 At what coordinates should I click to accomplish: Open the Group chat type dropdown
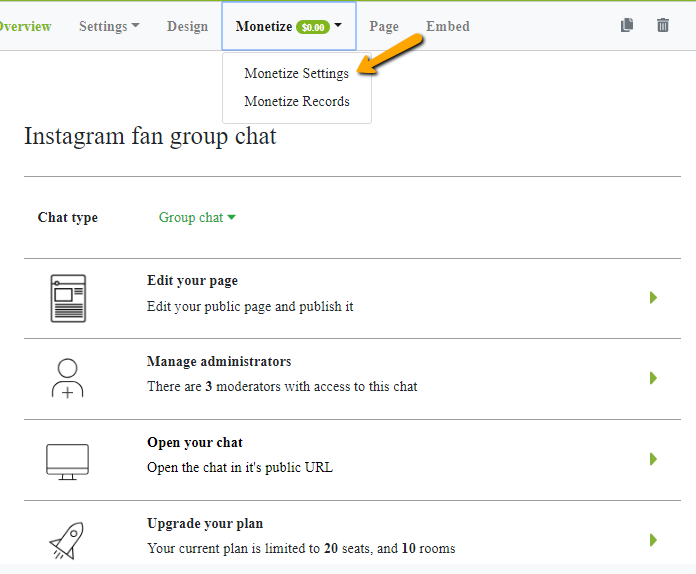coord(197,218)
